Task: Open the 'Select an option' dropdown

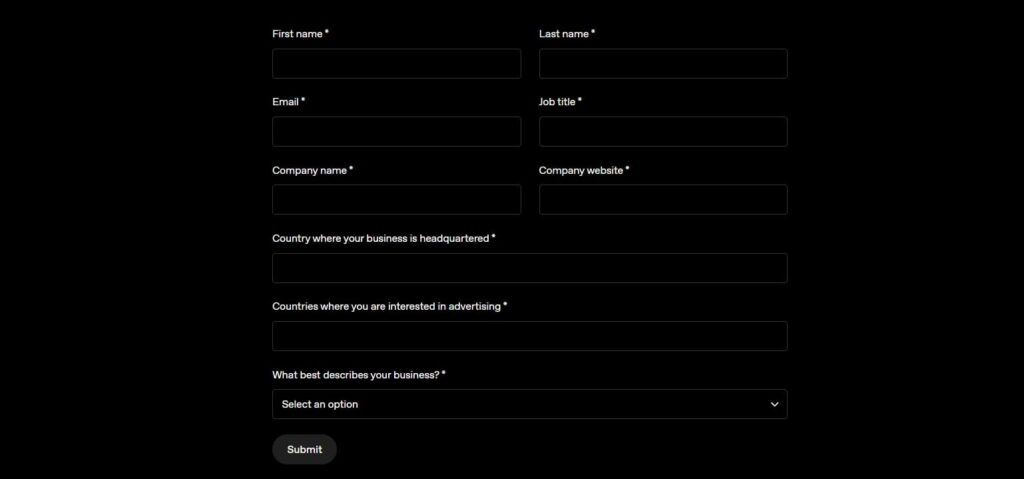Action: [x=520, y=404]
